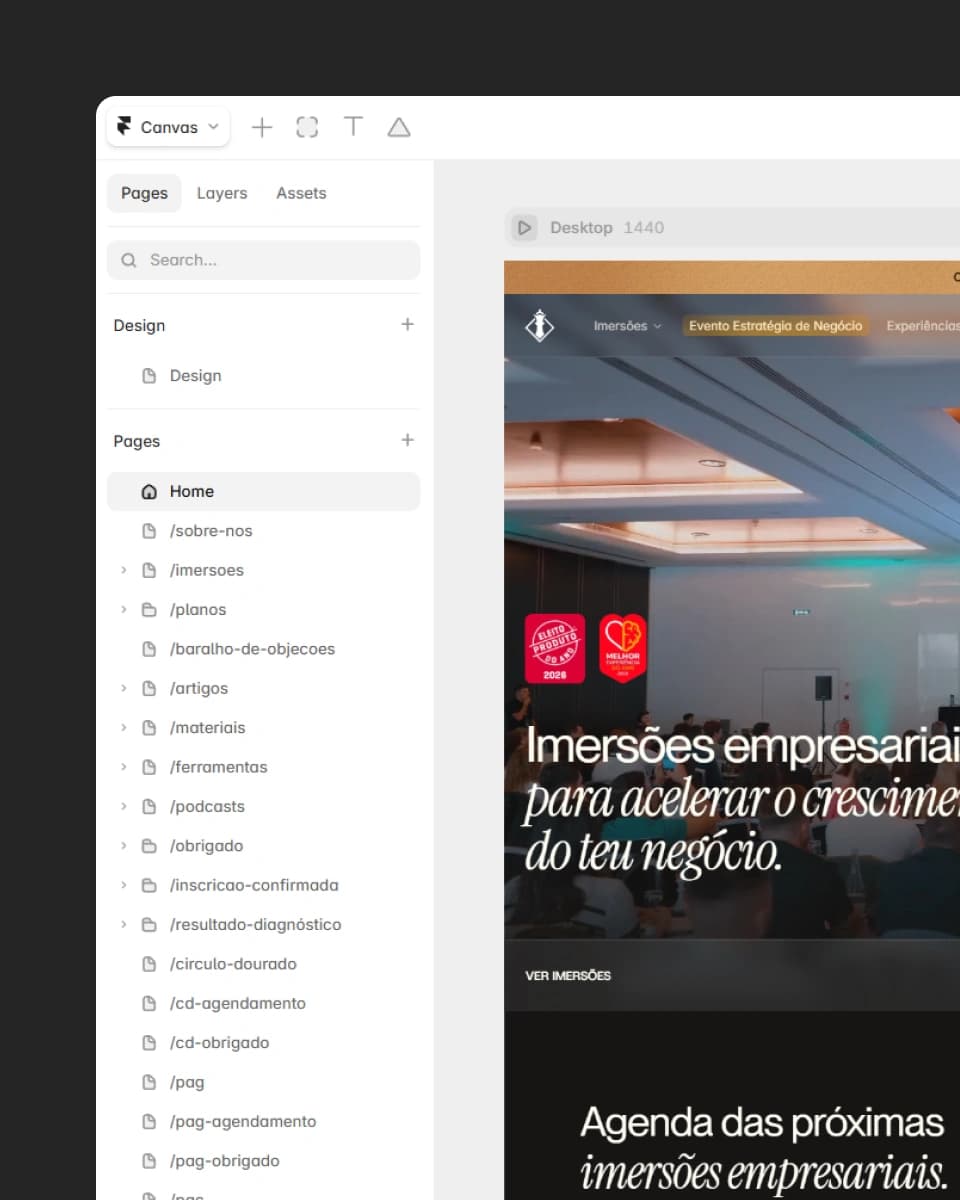Click the Search input field
Screen dimensions: 960x1200
264,260
